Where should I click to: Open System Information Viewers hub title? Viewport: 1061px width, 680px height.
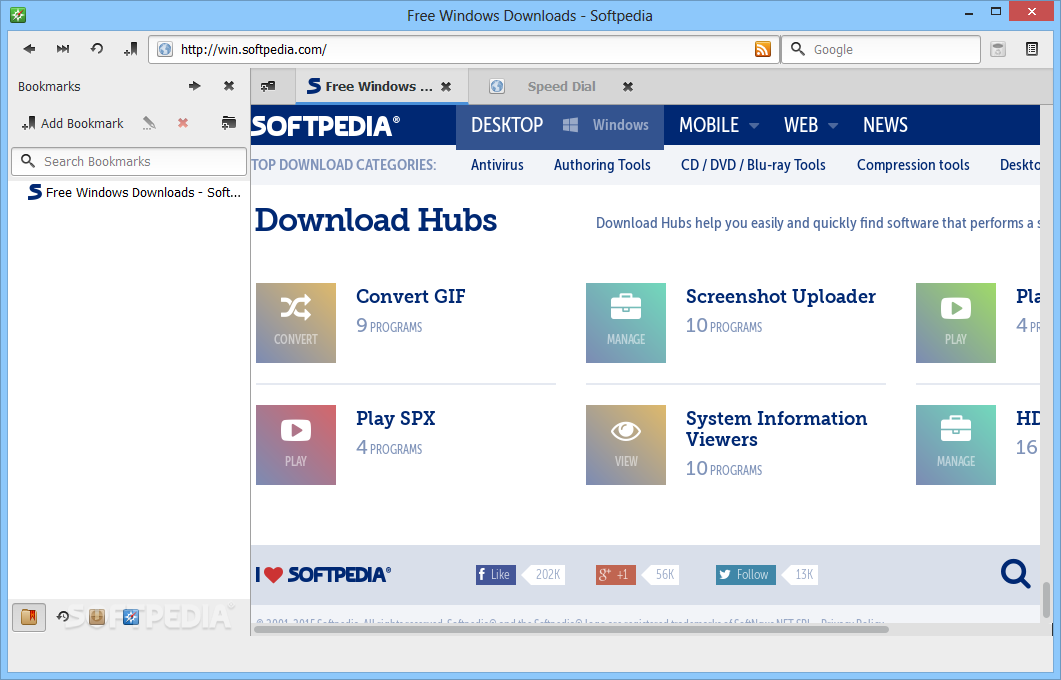click(x=776, y=429)
